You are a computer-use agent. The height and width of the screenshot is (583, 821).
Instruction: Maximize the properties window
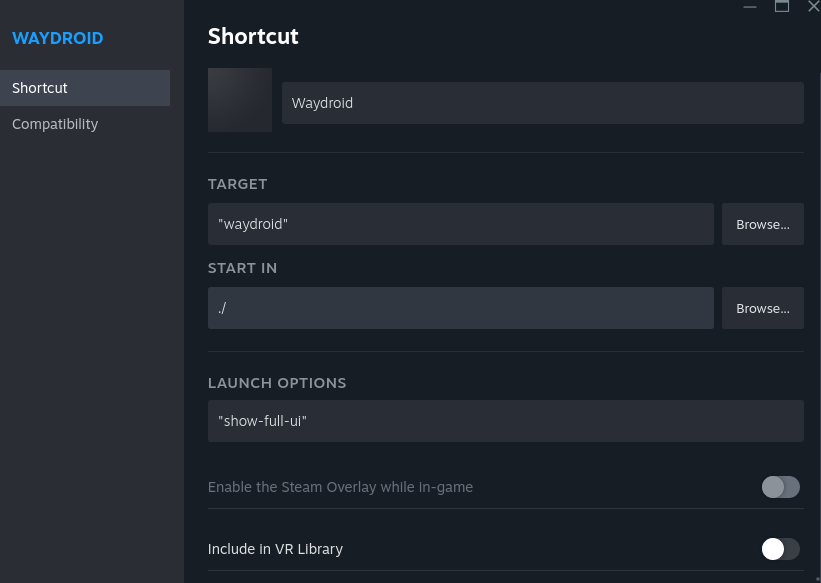tap(782, 6)
